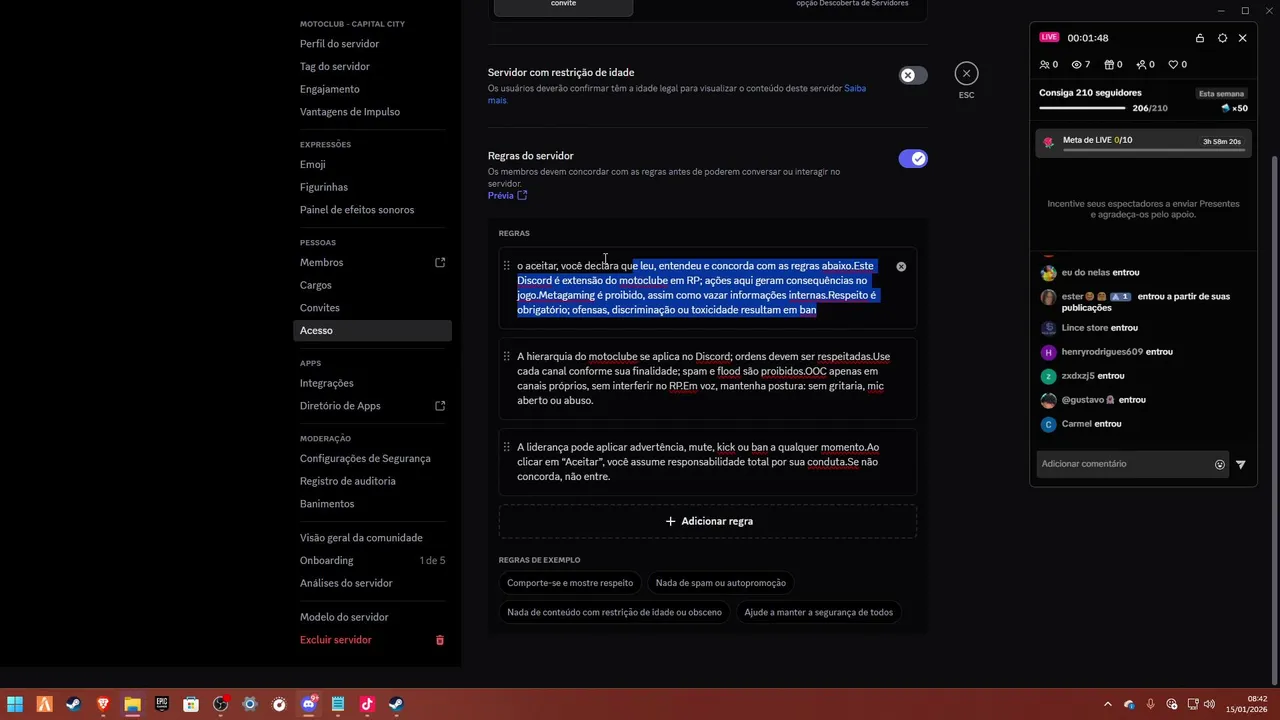Screen dimensions: 1280x720
Task: Open Diretório de Apps
Action: (340, 406)
